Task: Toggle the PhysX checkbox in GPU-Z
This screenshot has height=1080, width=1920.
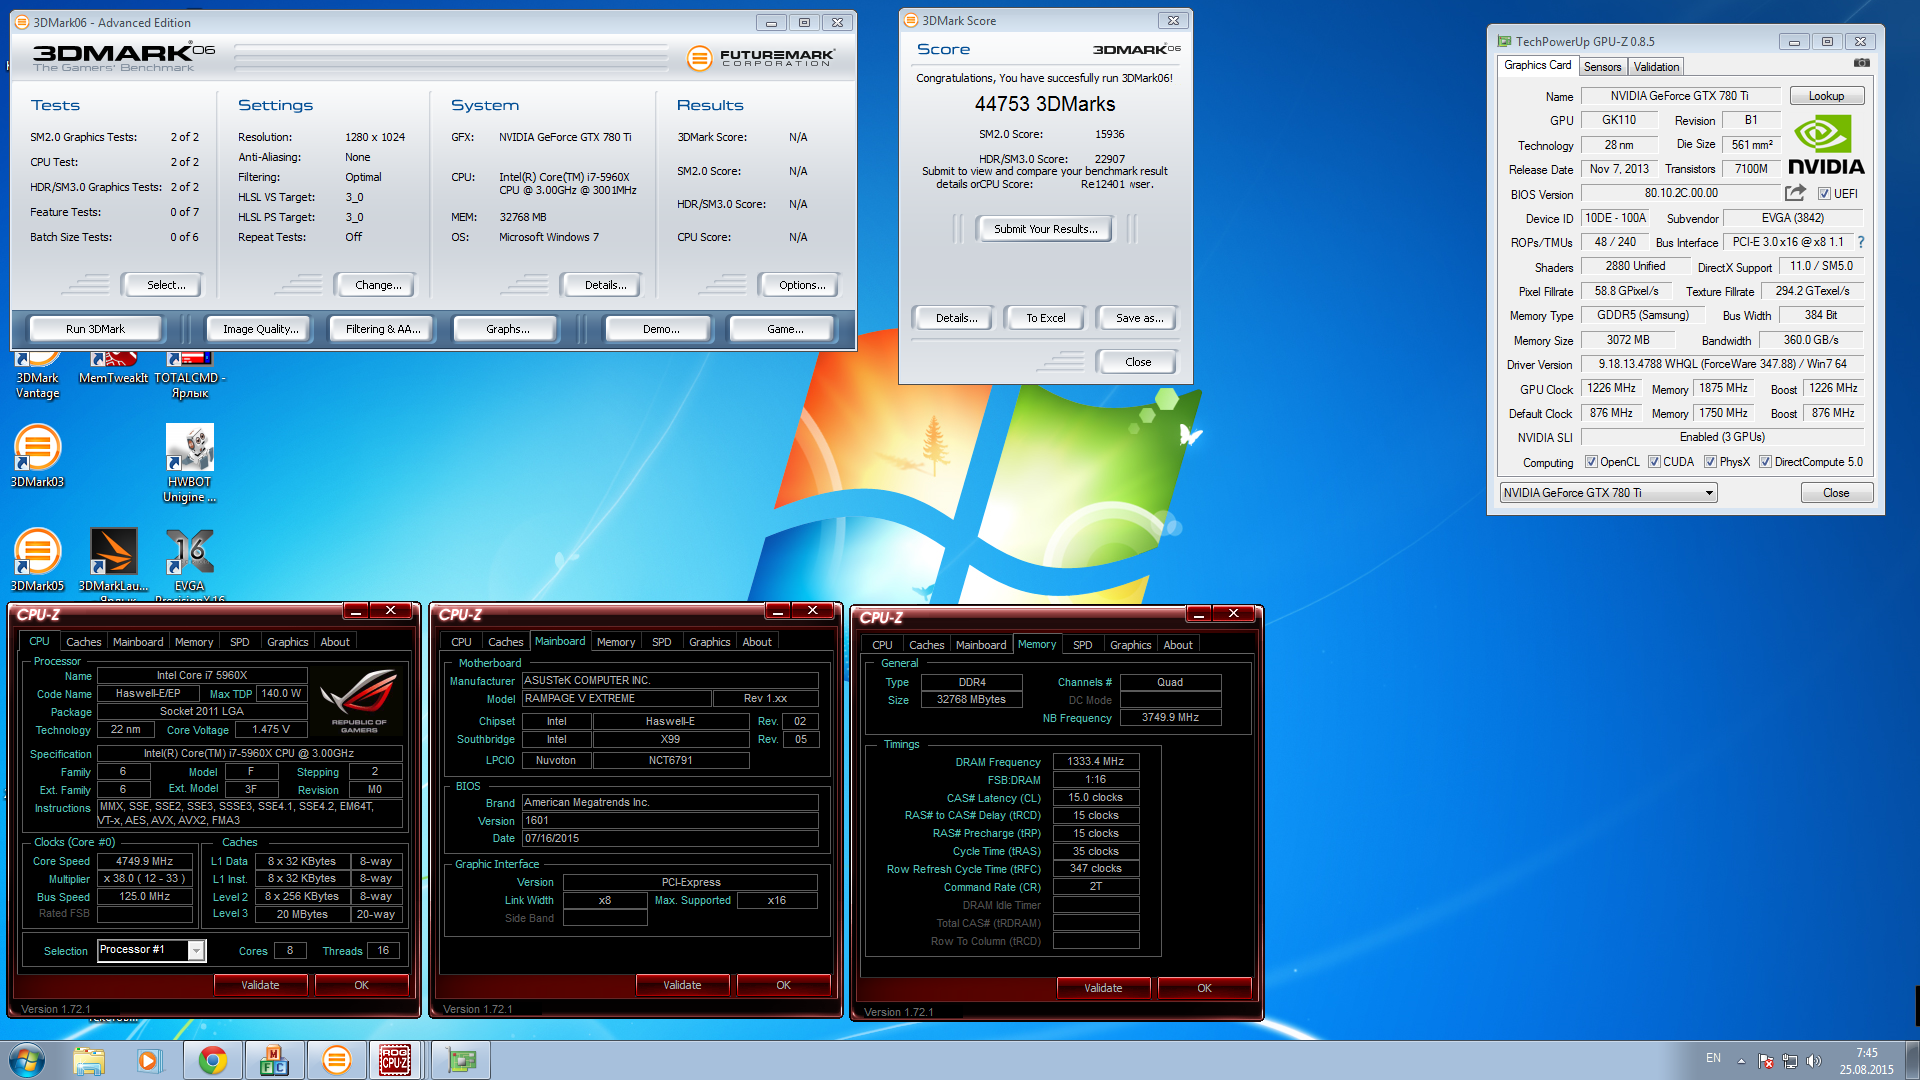Action: tap(1711, 462)
